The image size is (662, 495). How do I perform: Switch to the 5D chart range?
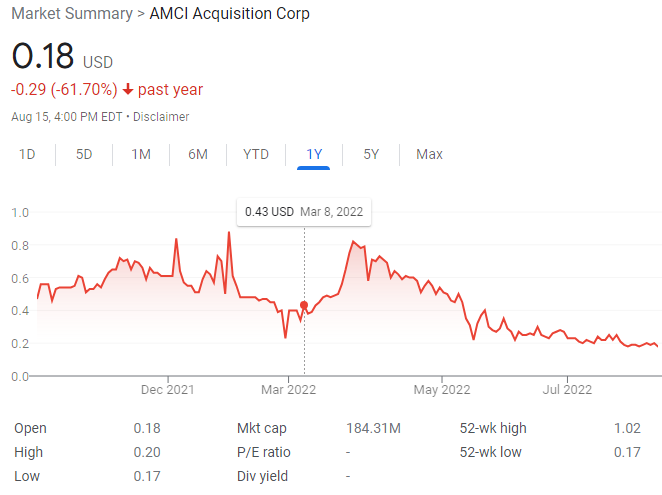84,154
